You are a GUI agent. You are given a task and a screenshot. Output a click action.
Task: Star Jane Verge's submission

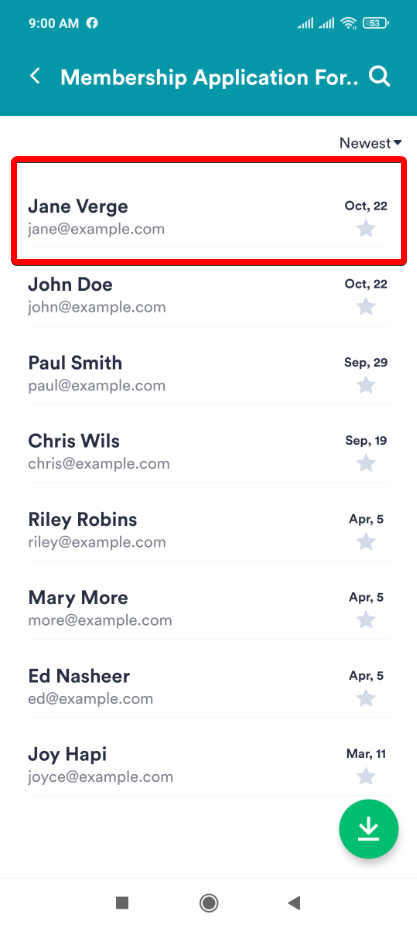pyautogui.click(x=366, y=228)
